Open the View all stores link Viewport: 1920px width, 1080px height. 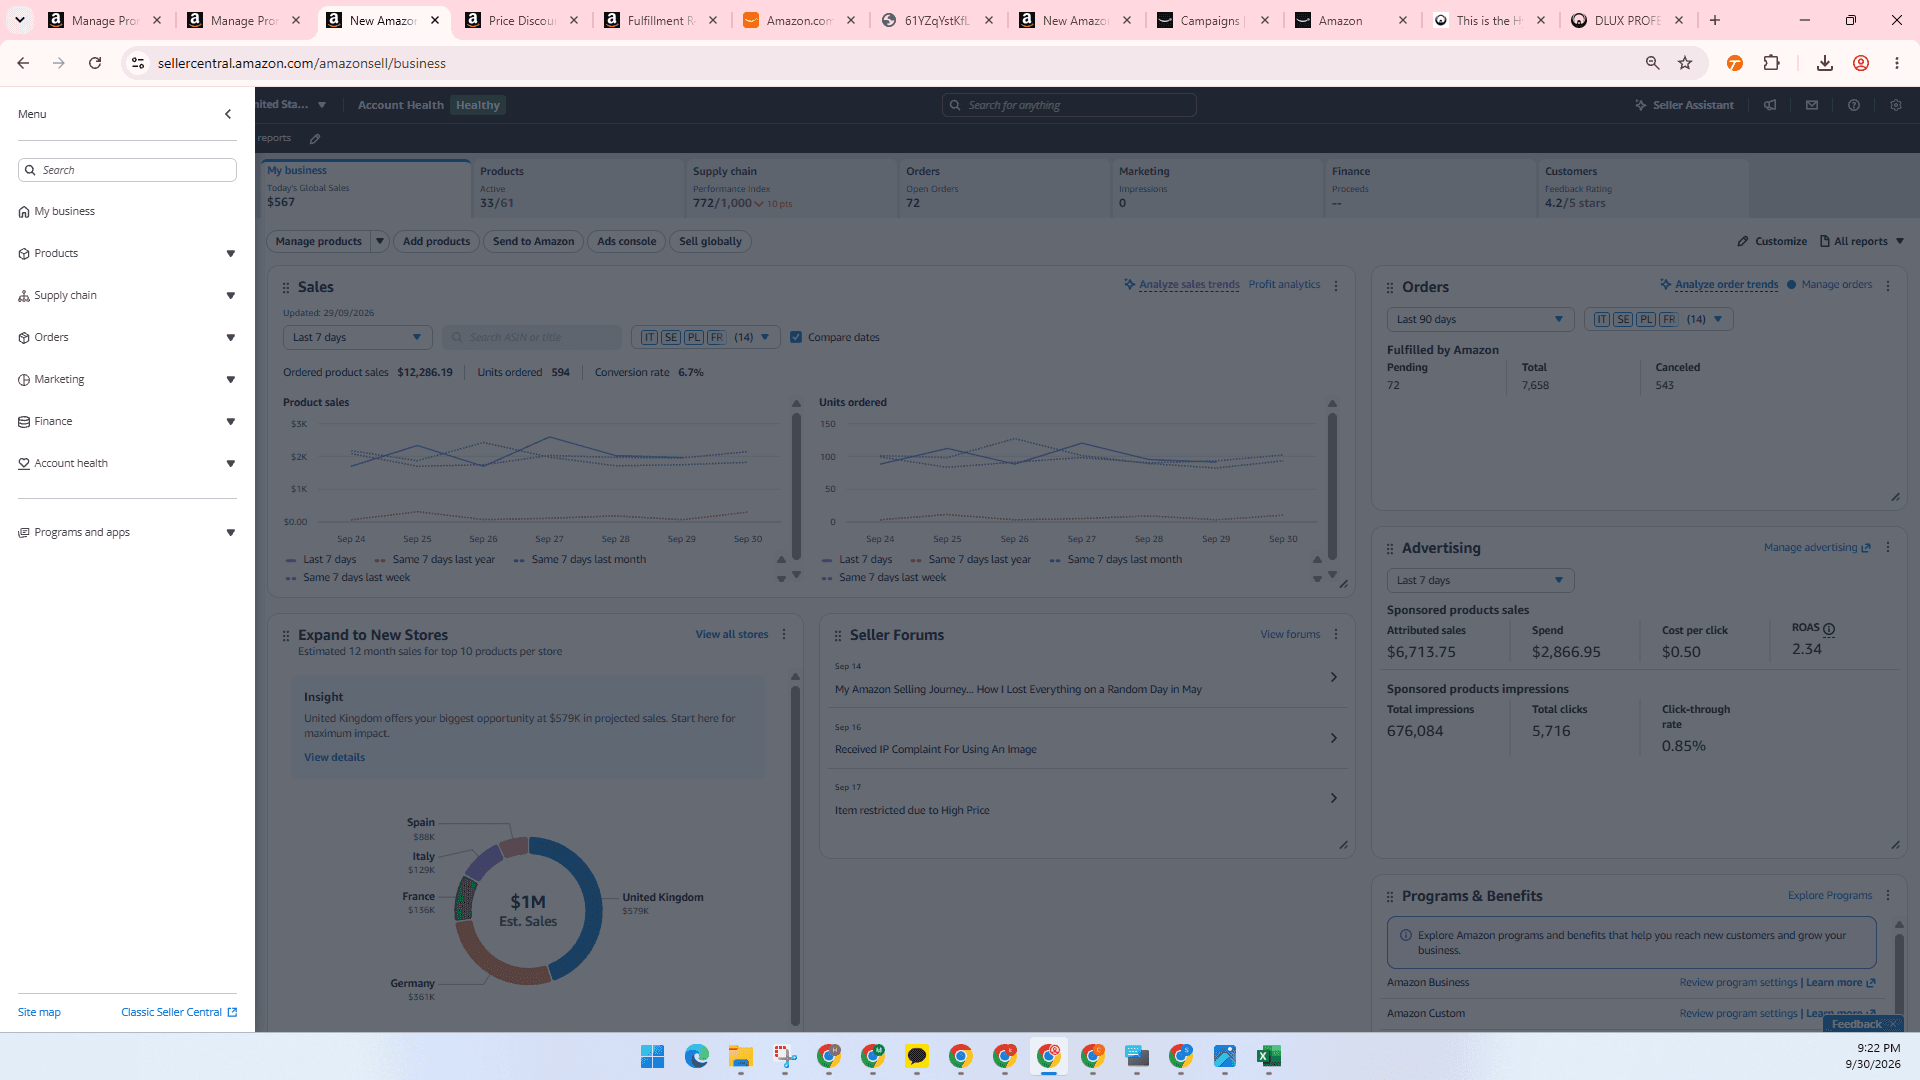(732, 634)
